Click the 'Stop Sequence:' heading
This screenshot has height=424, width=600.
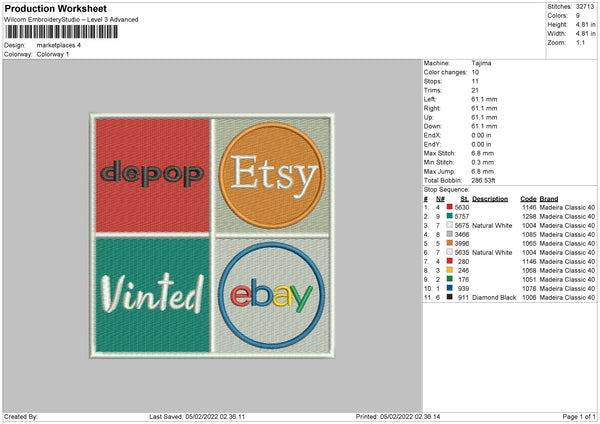click(446, 189)
